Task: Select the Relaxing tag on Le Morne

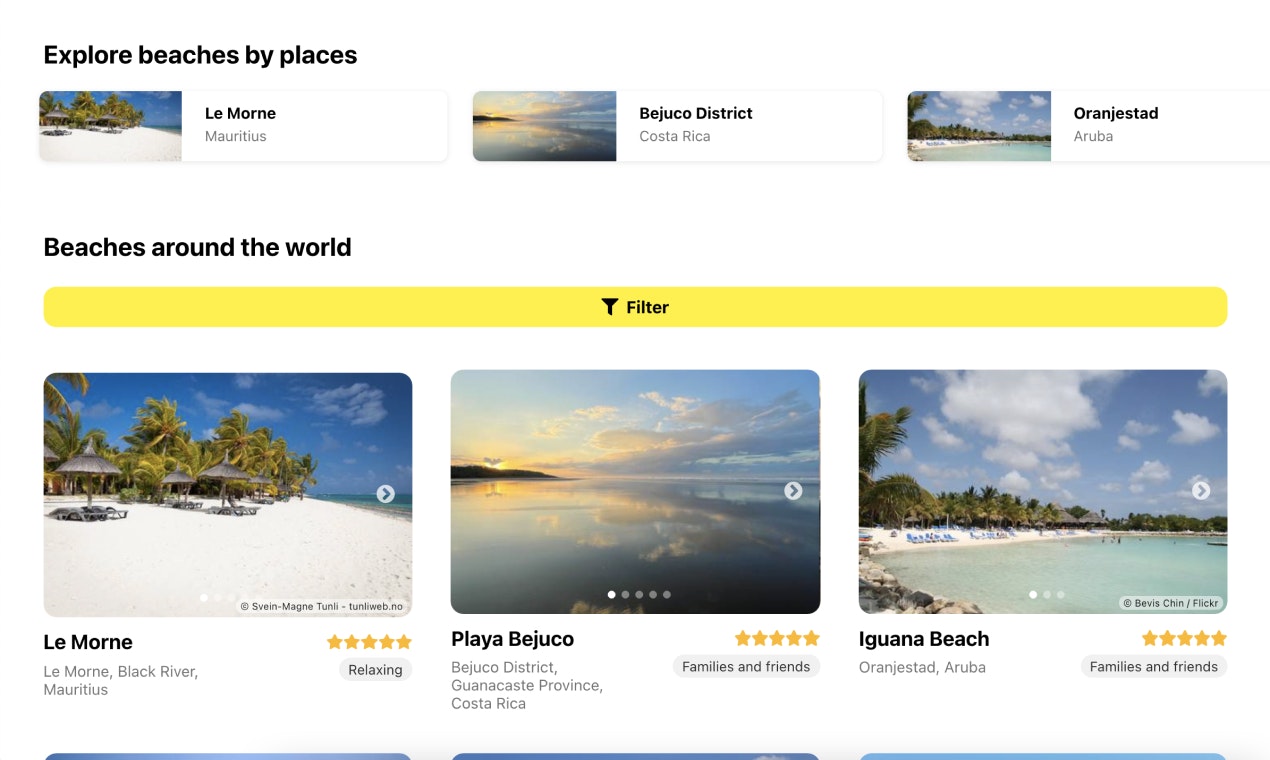Action: coord(375,670)
